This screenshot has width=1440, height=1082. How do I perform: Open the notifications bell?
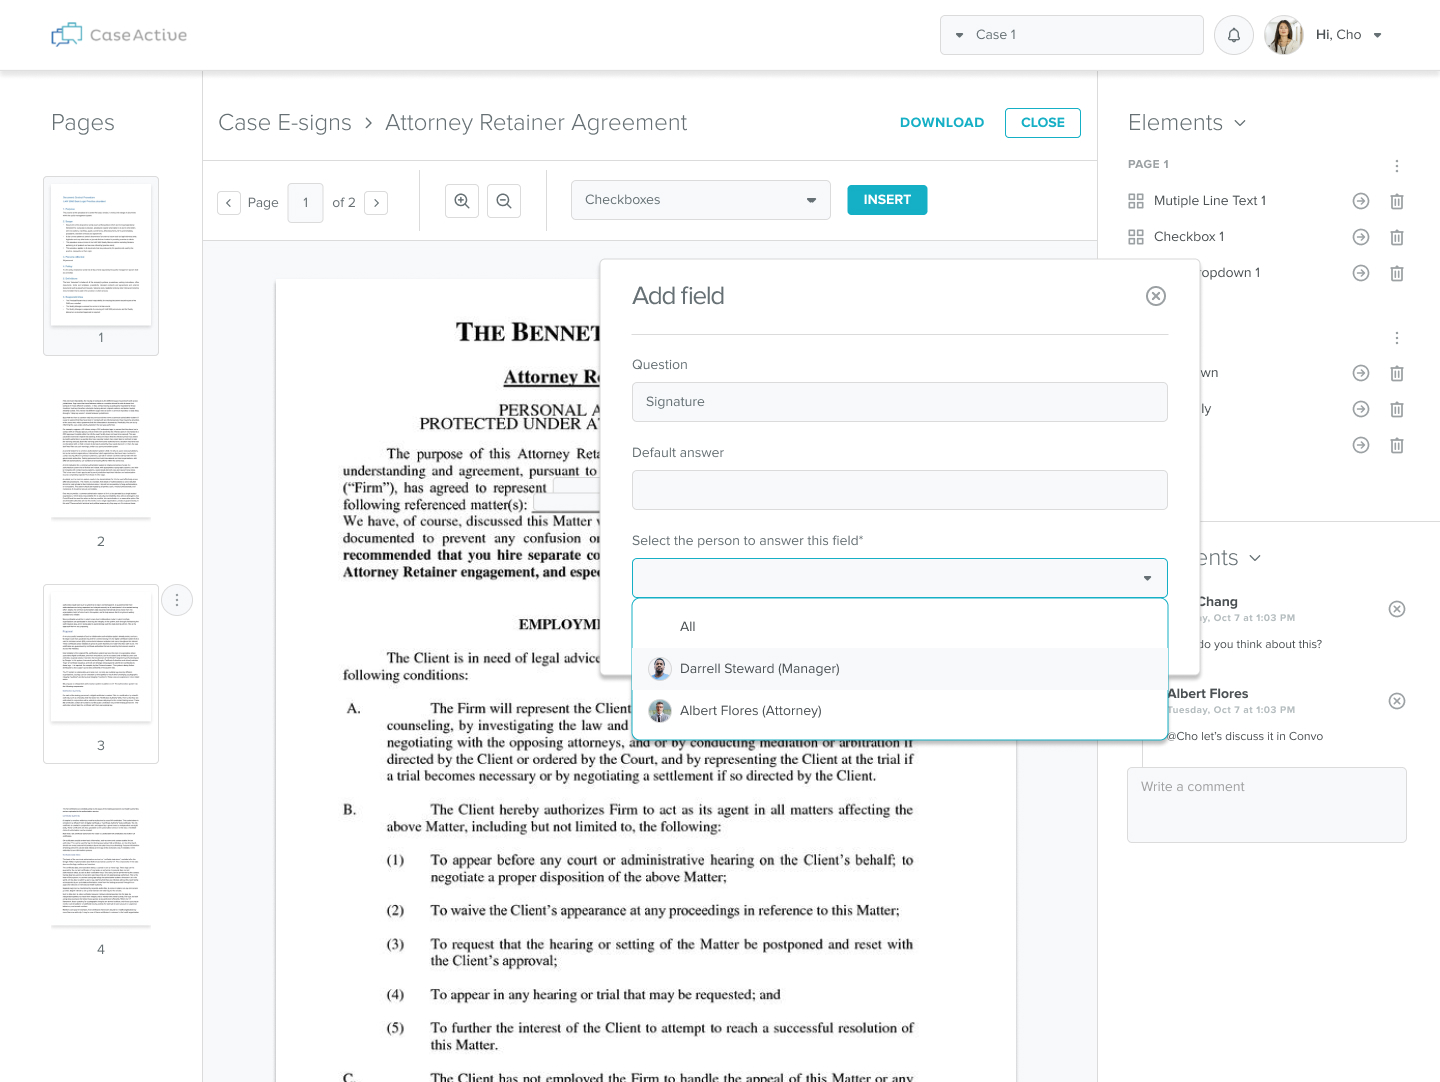pos(1234,35)
